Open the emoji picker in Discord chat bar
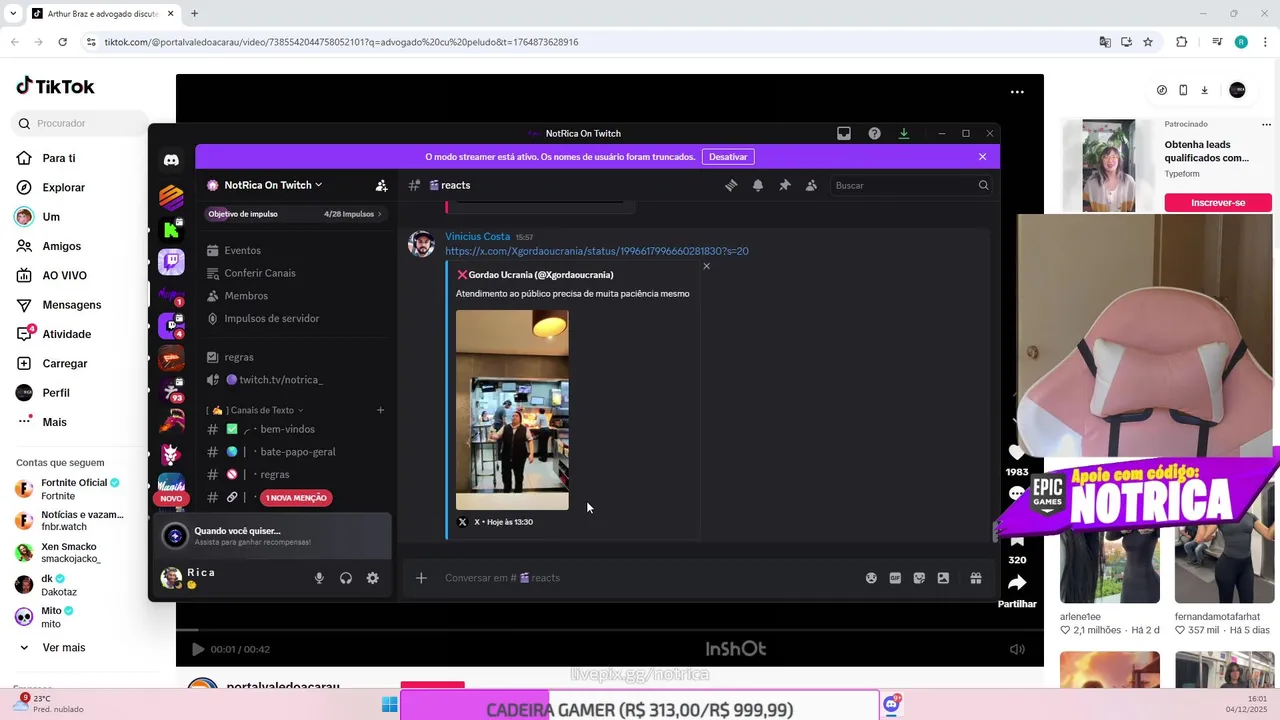The height and width of the screenshot is (720, 1280). click(x=871, y=578)
